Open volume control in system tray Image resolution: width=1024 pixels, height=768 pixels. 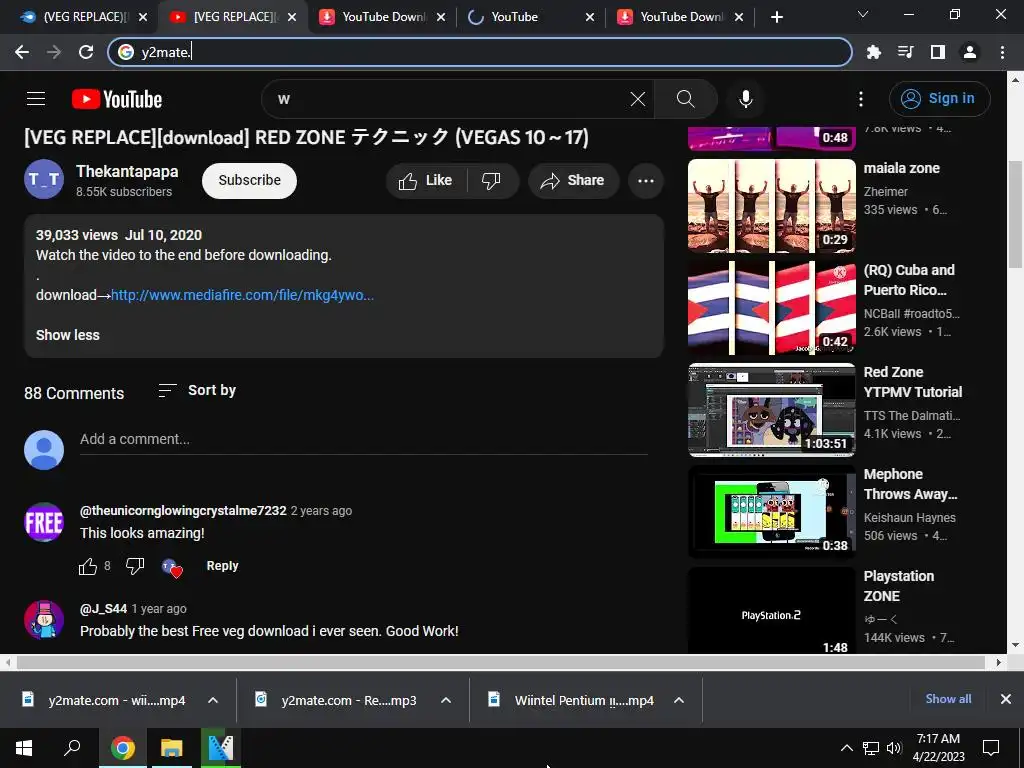[x=894, y=748]
